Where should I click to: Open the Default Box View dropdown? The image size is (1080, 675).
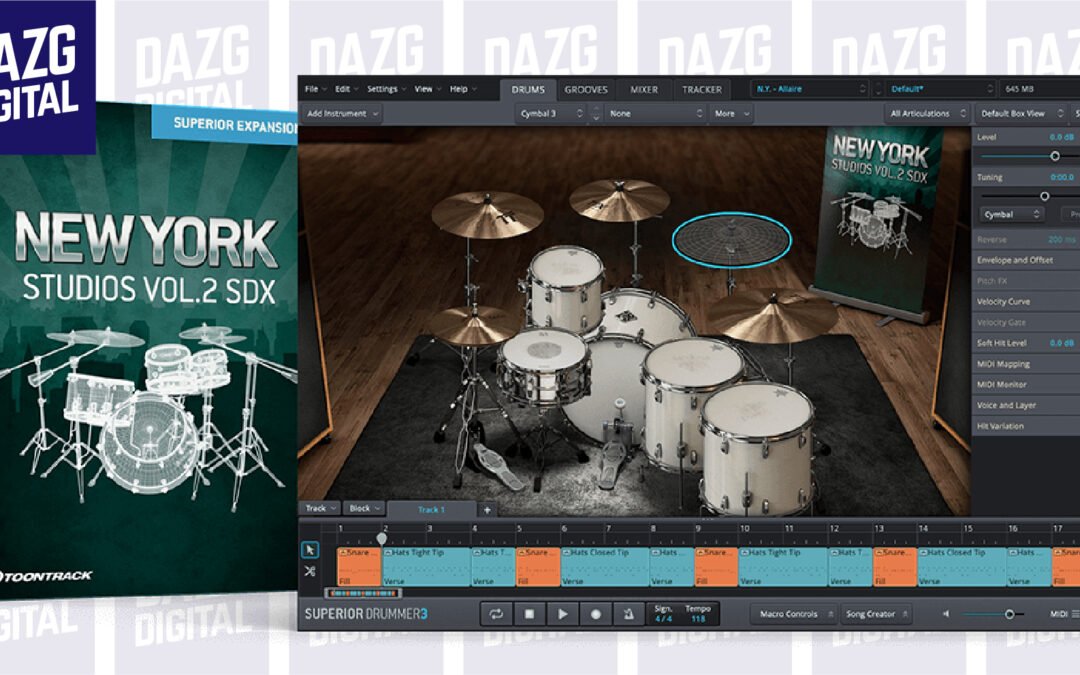(x=1021, y=114)
